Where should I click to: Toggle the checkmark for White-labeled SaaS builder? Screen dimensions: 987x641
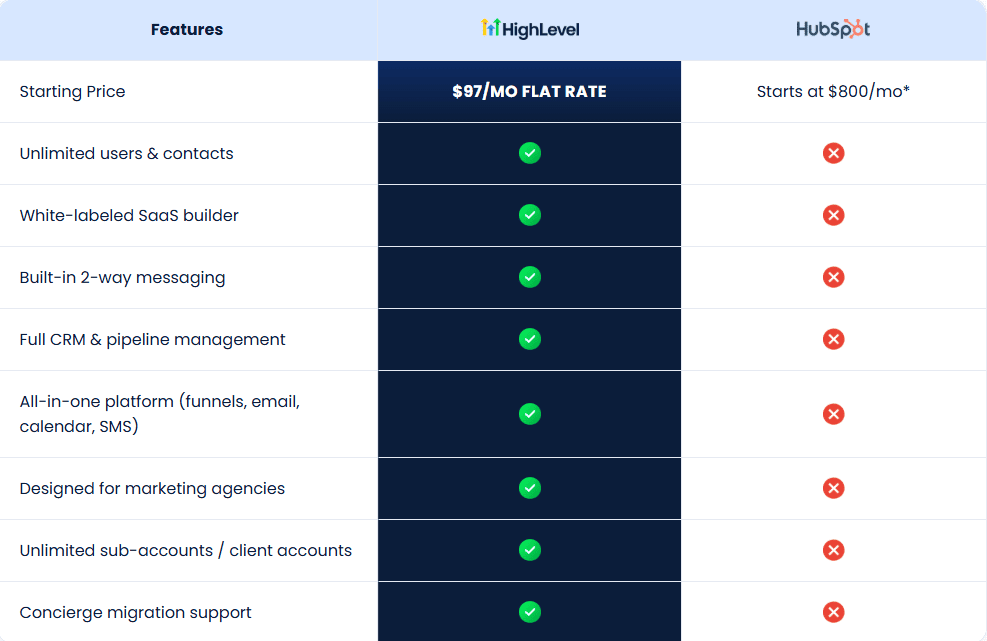coord(529,215)
